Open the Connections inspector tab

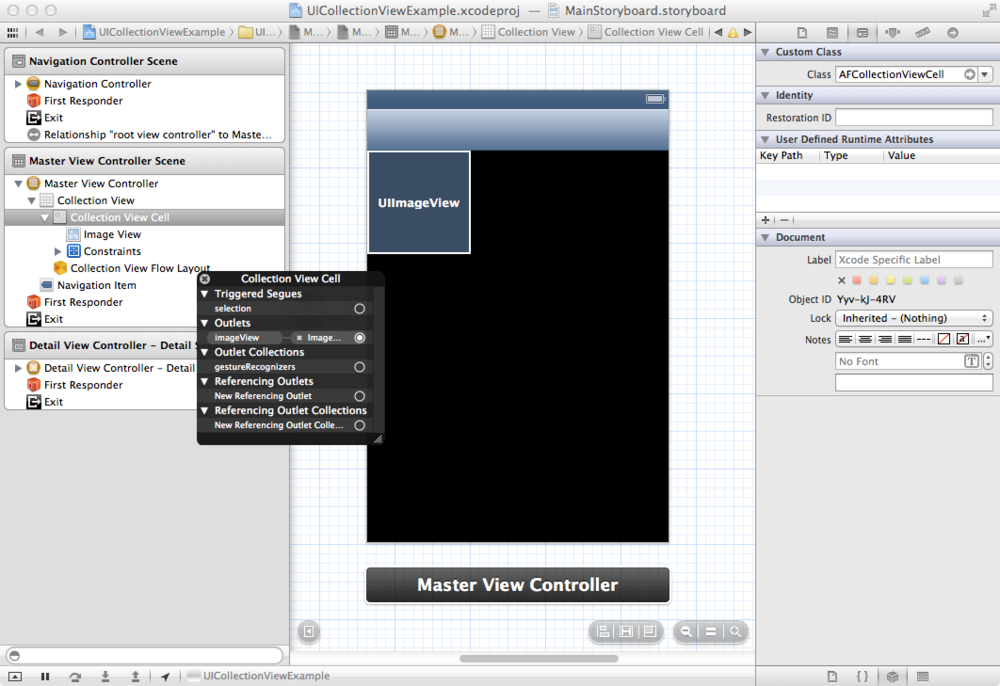point(952,33)
